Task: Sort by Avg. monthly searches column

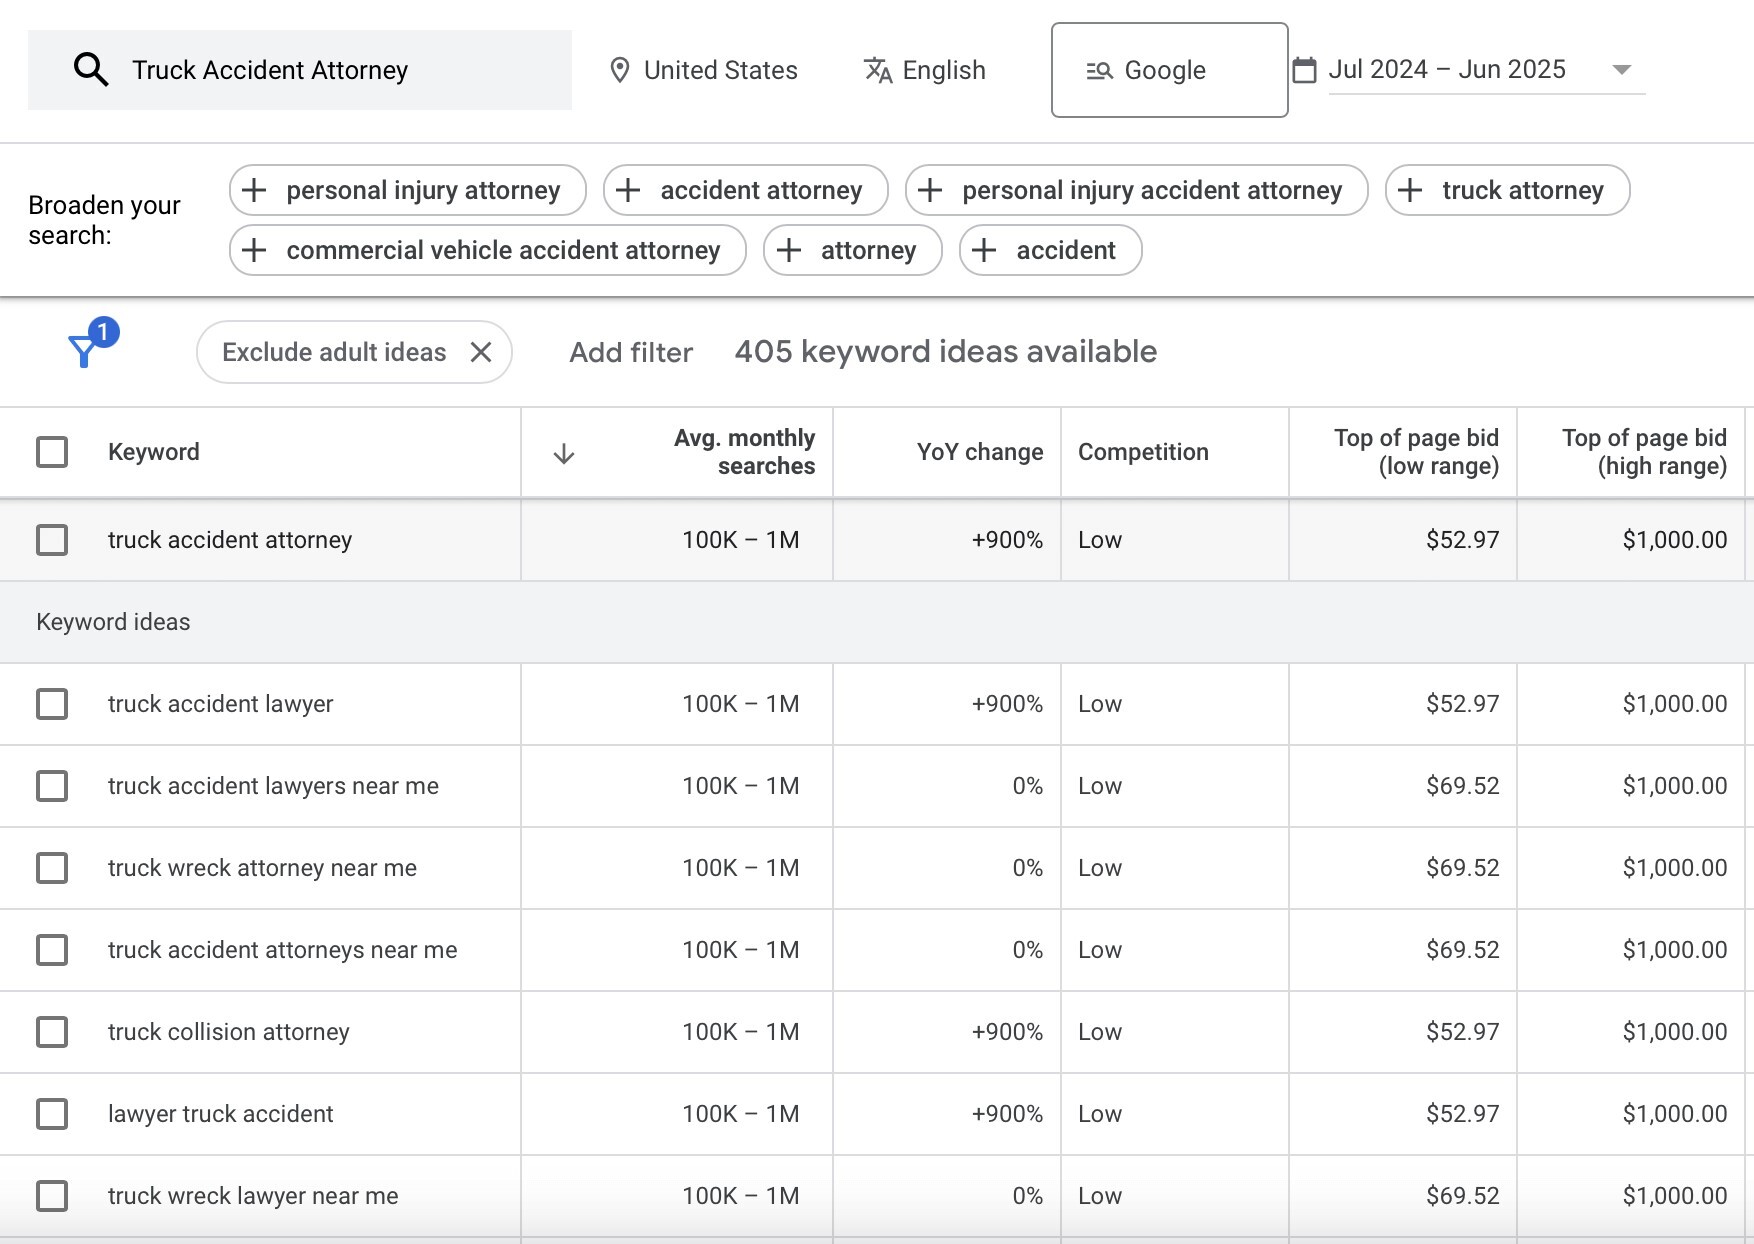Action: pos(744,452)
